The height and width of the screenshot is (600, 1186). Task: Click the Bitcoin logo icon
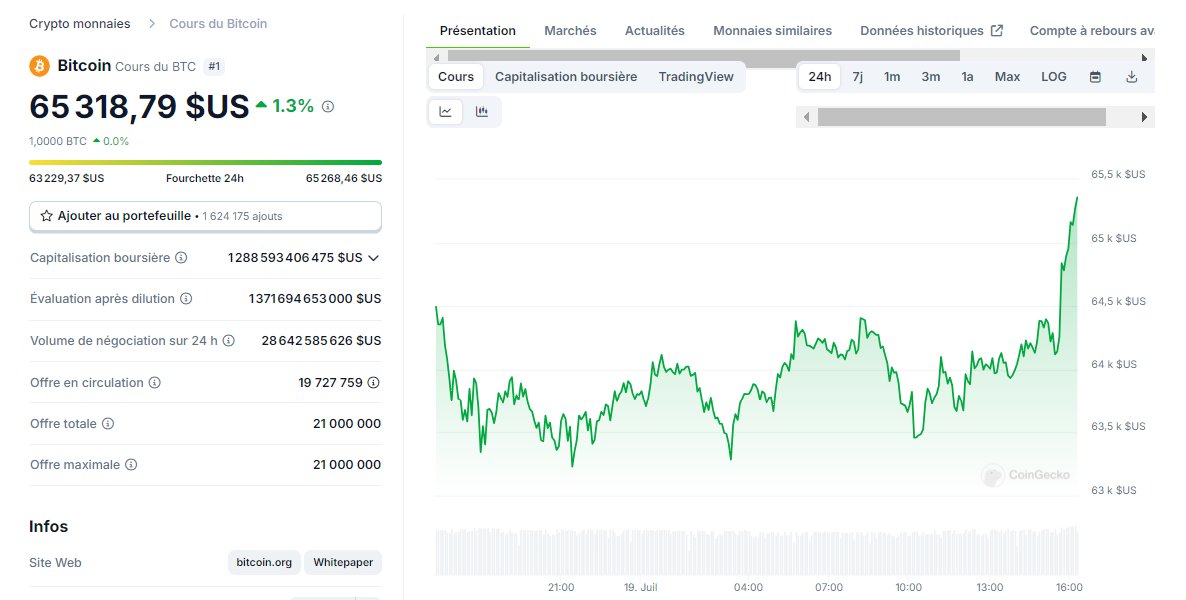point(39,66)
